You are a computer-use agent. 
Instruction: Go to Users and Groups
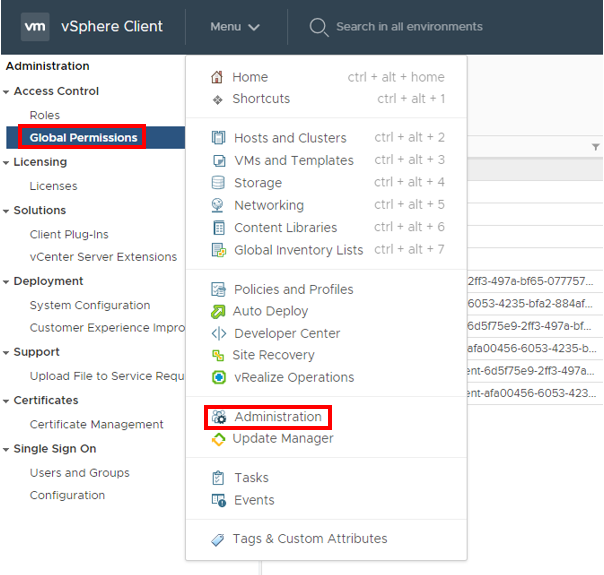(79, 473)
